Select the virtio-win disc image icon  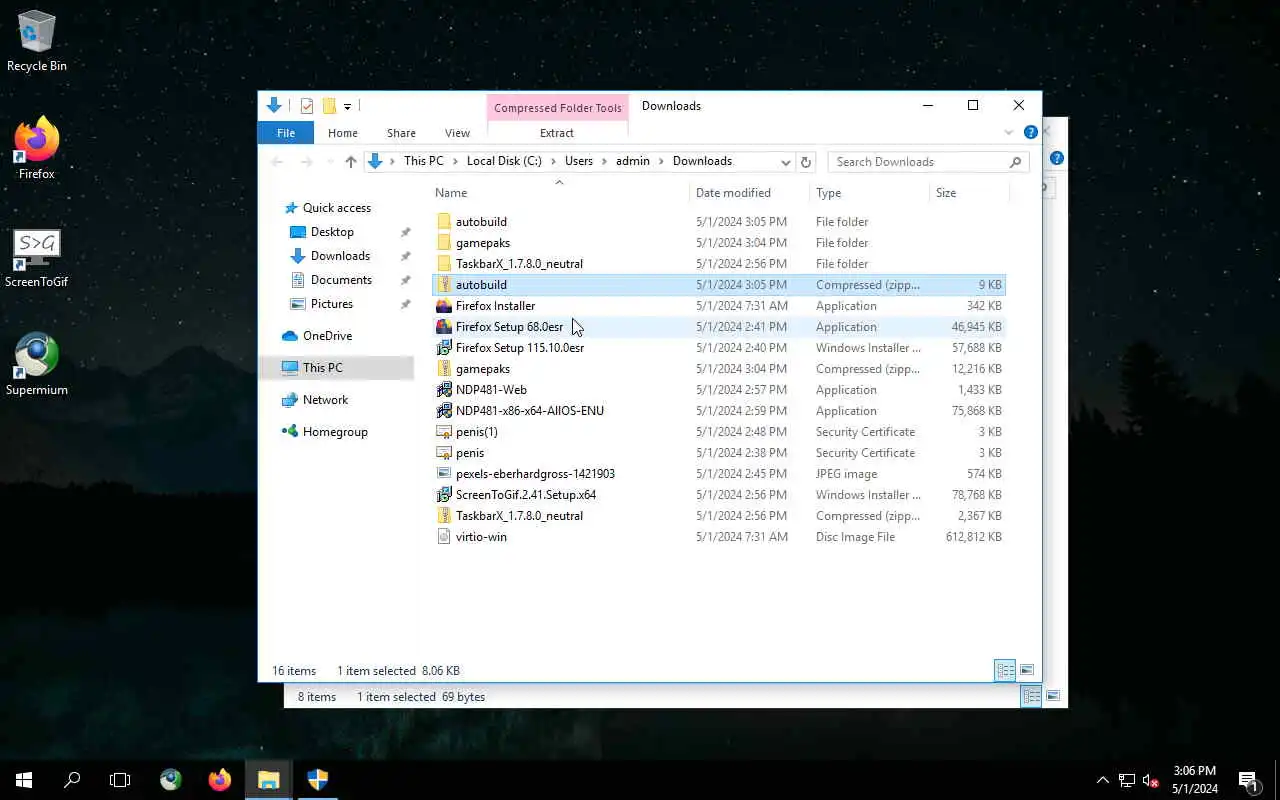coord(444,537)
